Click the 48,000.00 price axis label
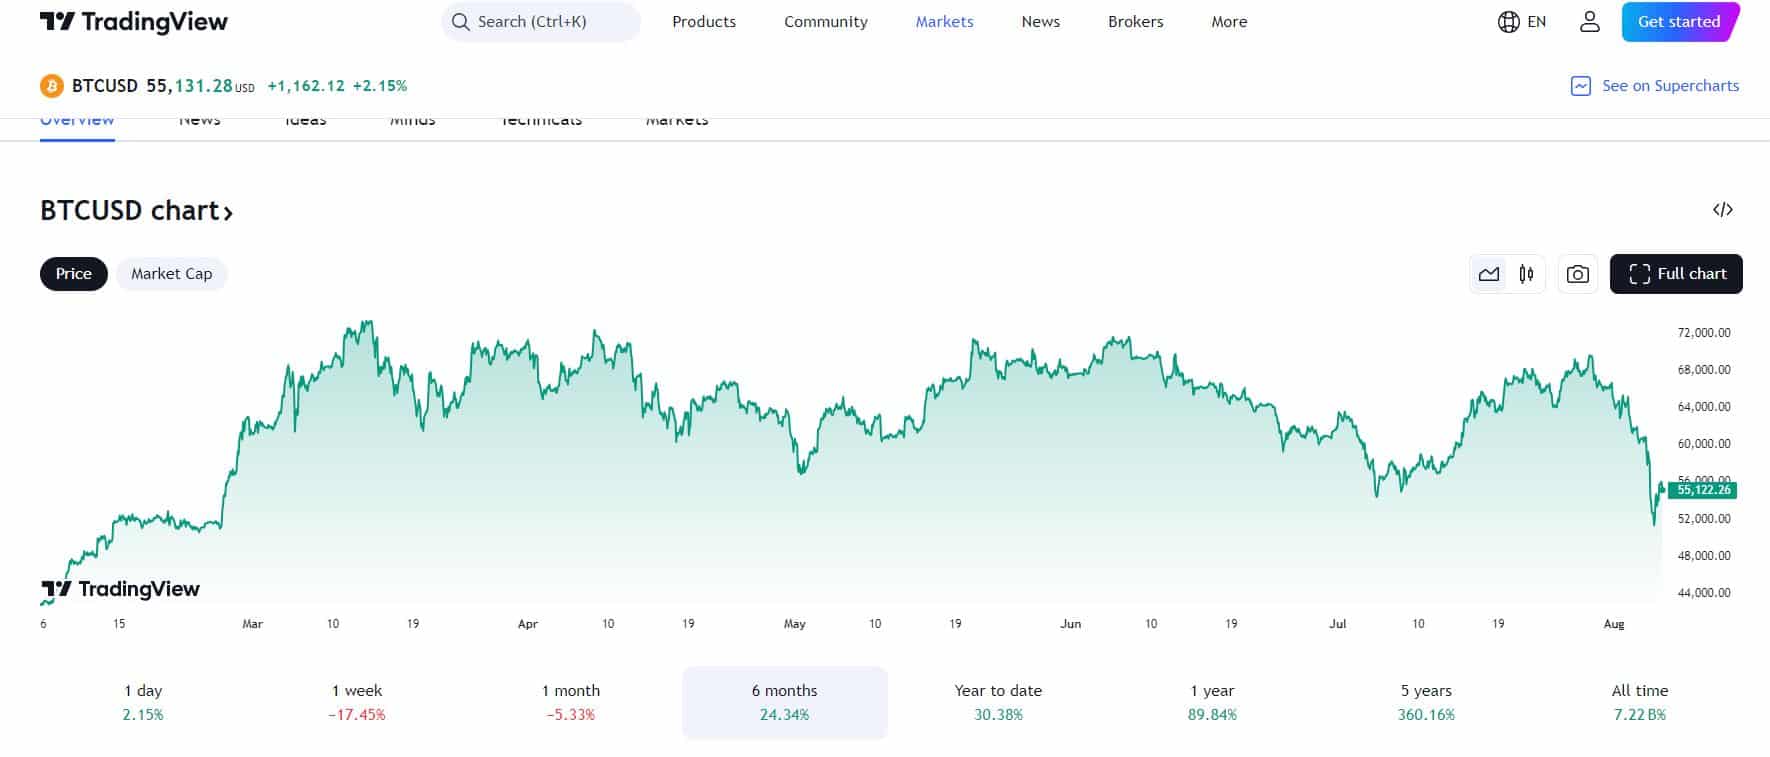Screen dimensions: 1770x757 (1704, 556)
